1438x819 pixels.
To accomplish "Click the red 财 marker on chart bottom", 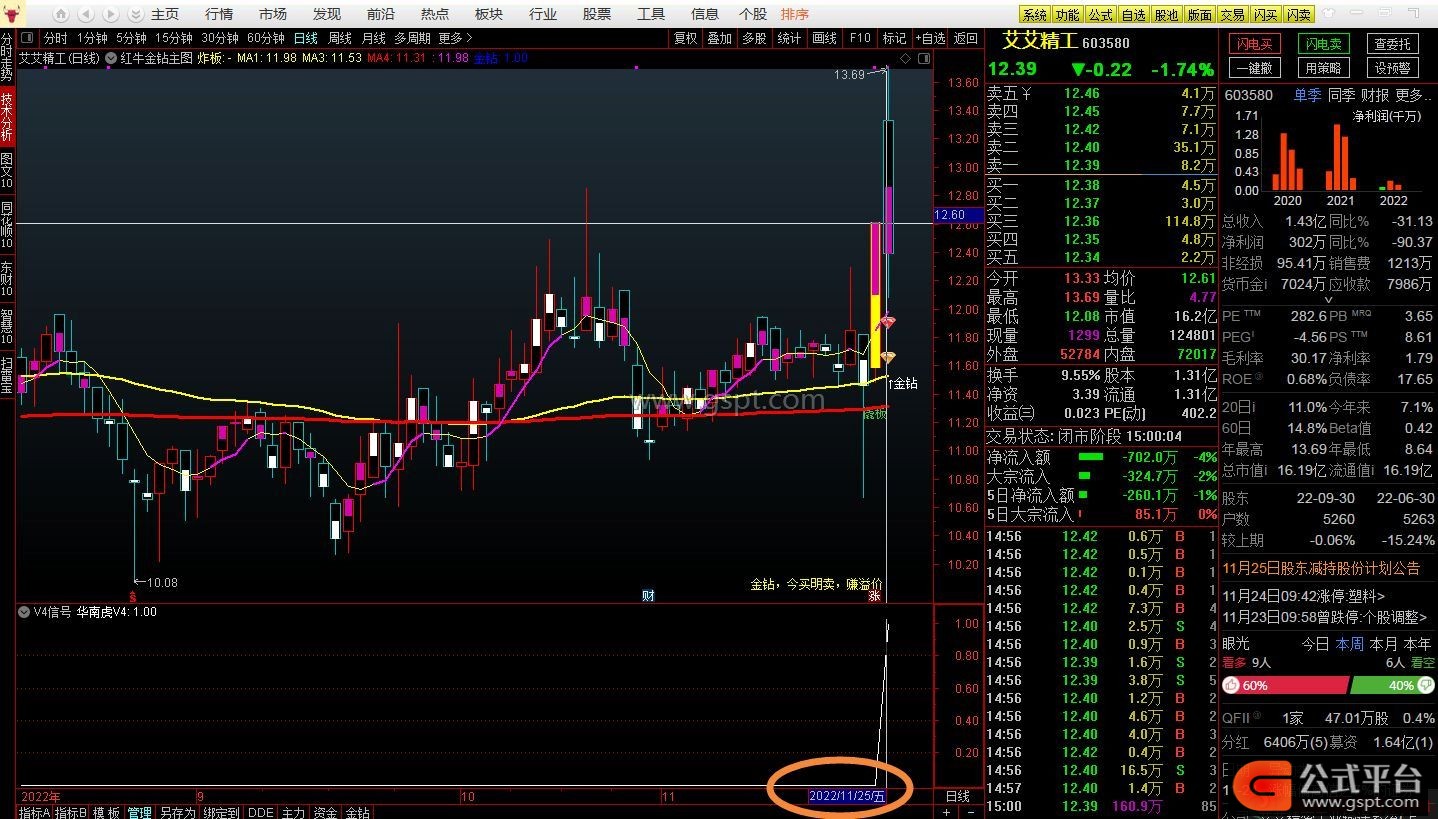I will 648,596.
